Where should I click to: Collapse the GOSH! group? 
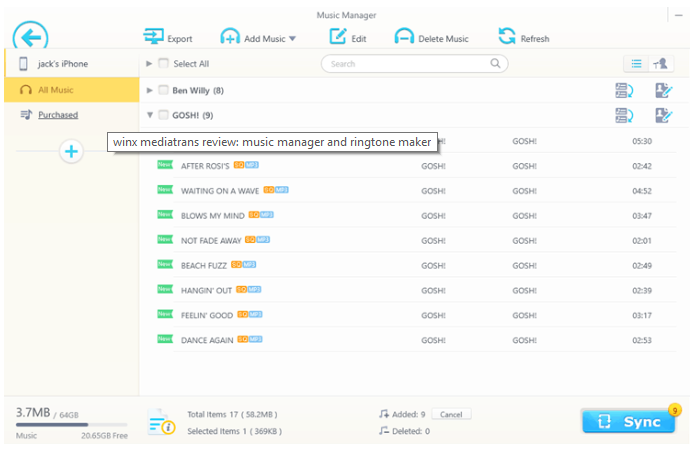point(150,115)
